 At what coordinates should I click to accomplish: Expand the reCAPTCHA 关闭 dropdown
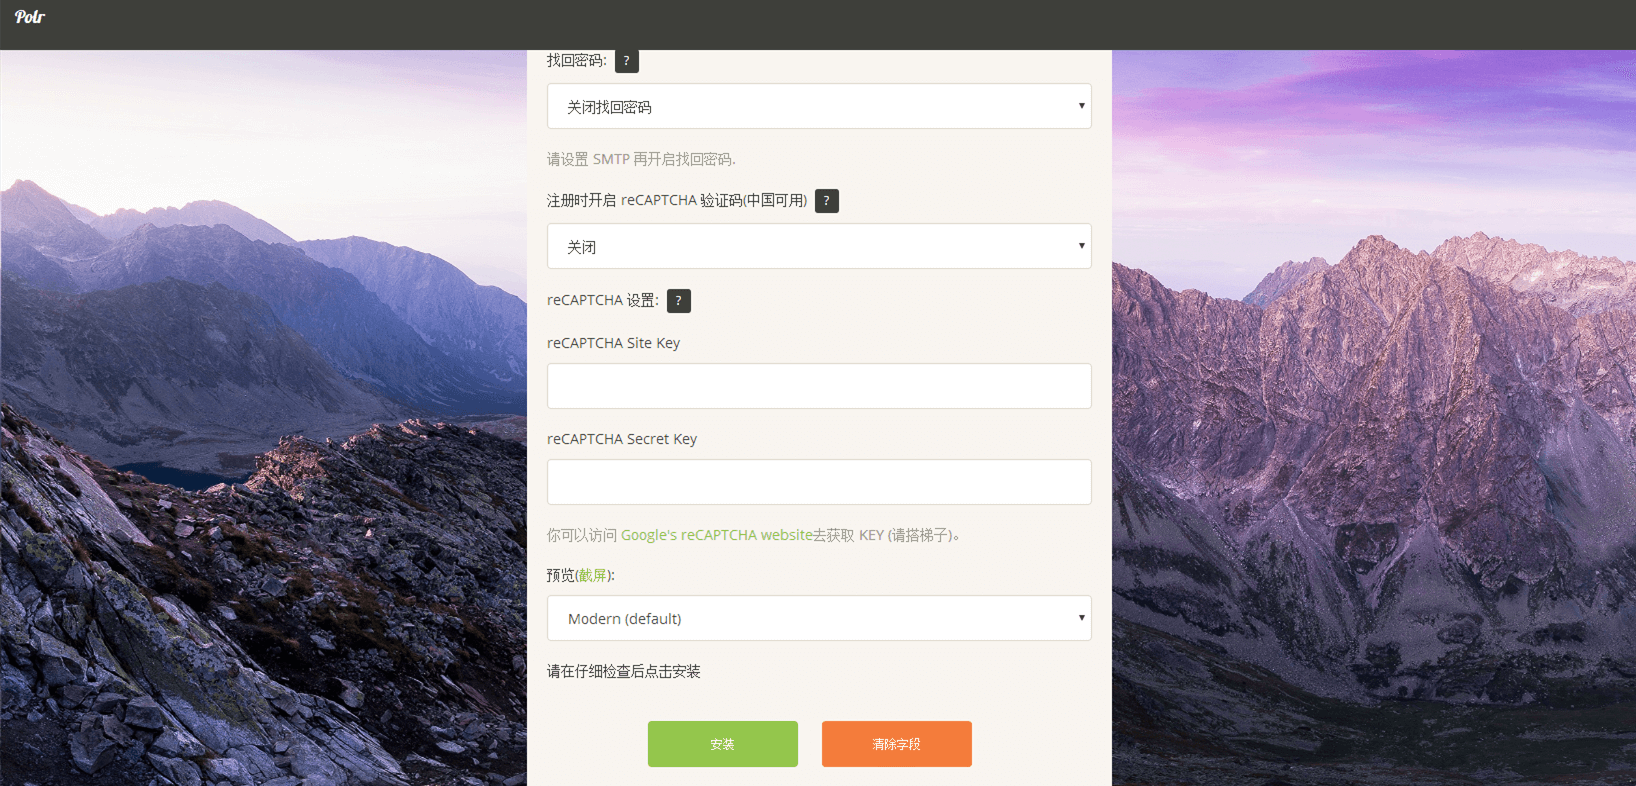(819, 246)
